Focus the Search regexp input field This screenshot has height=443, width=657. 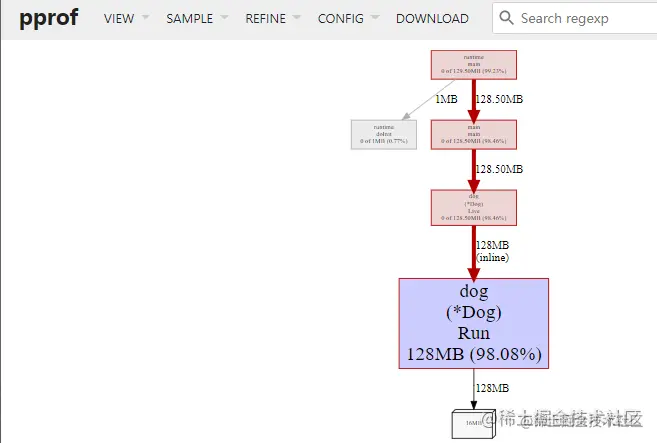(x=575, y=18)
